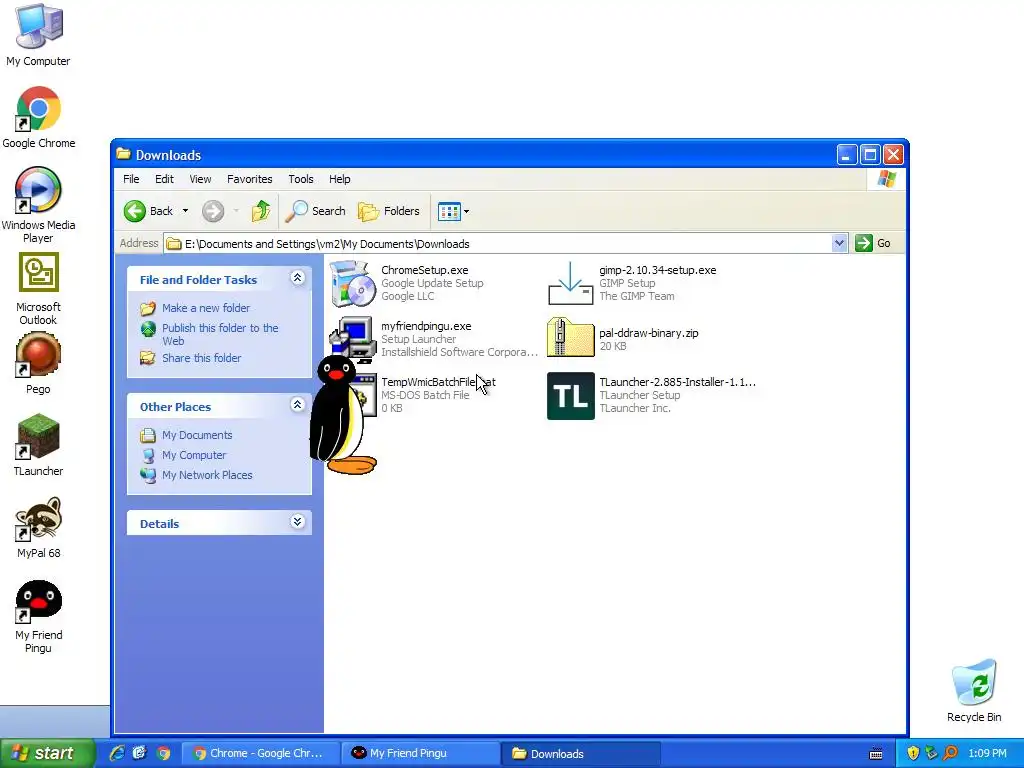Click Publish this folder to the Web
Viewport: 1024px width, 768px height.
(x=220, y=334)
